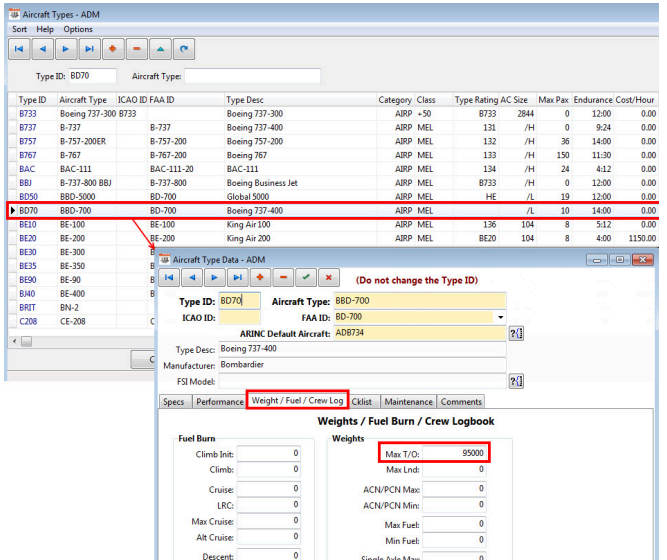Viewport: 667px width, 560px height.
Task: Select the BE35 row in the grid
Action: tap(81, 266)
